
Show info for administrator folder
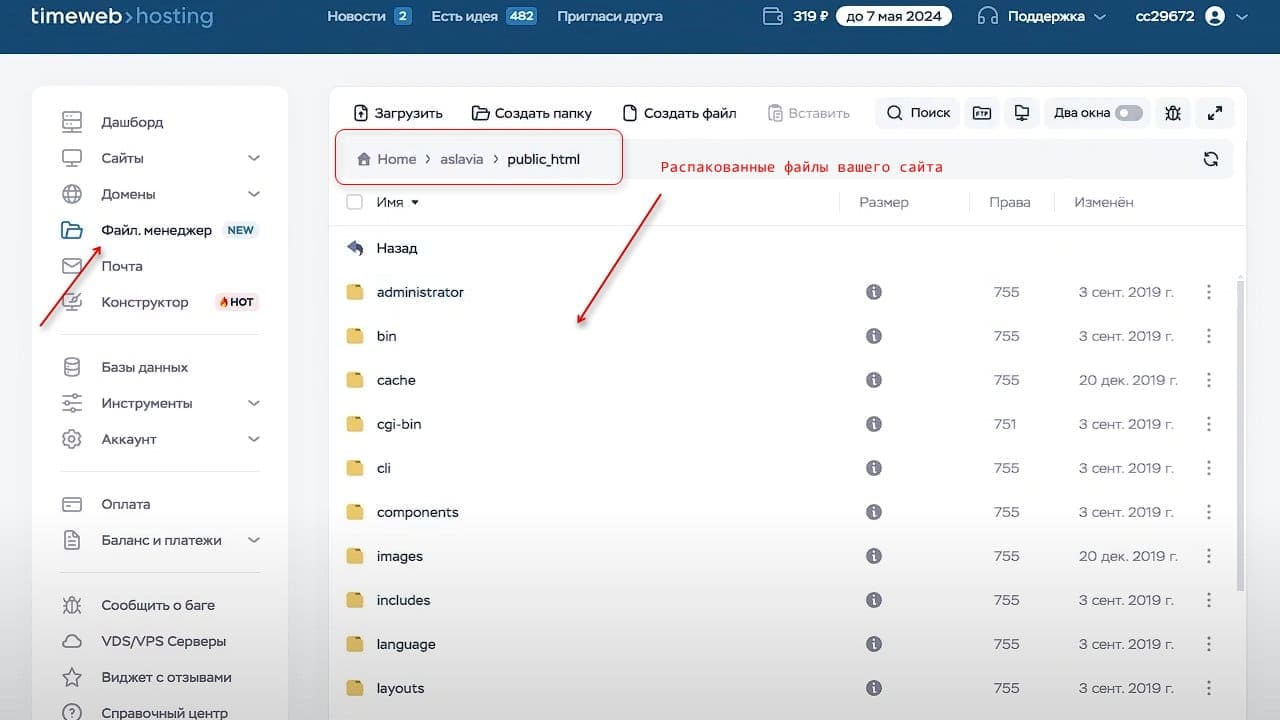click(874, 292)
